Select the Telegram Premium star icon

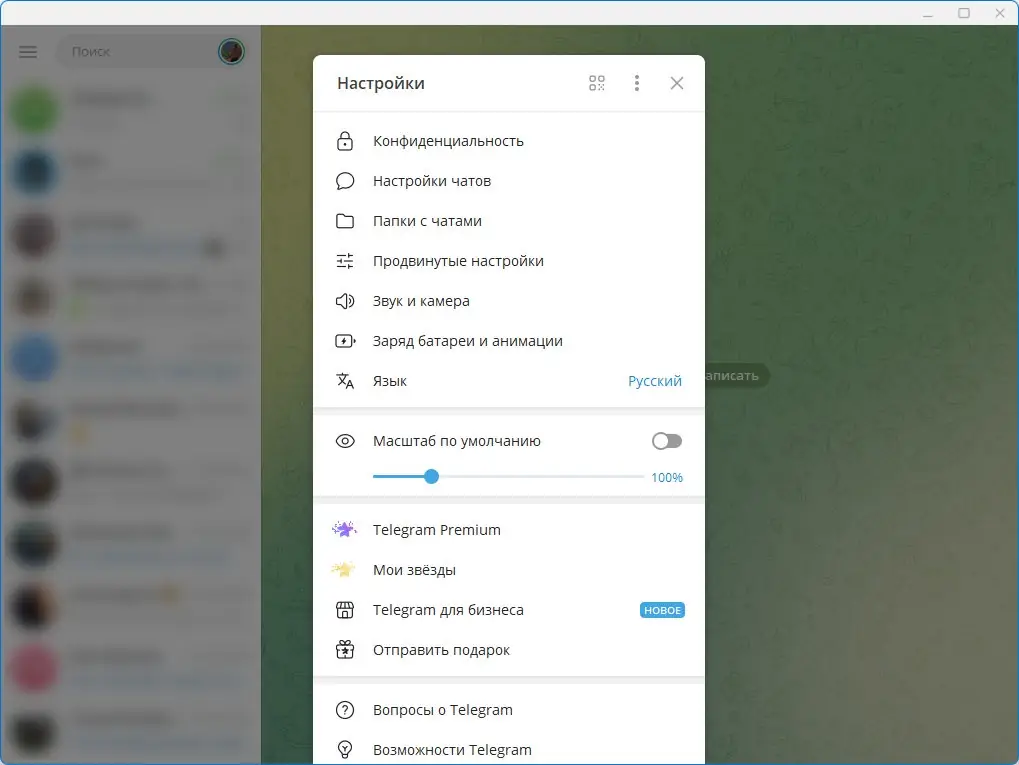345,529
